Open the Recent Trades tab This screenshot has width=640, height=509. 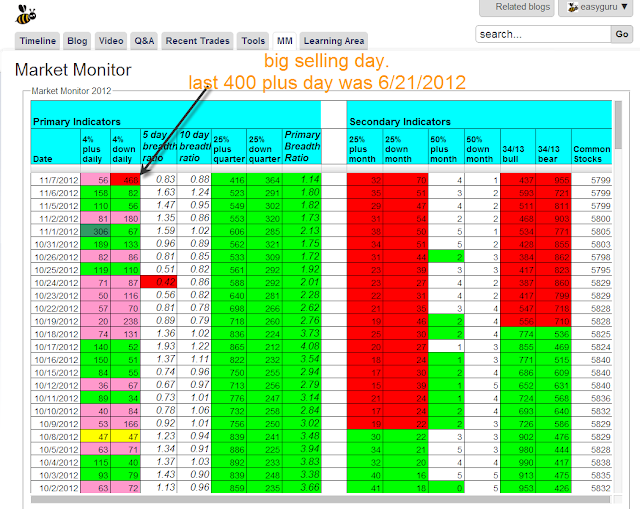[x=198, y=41]
